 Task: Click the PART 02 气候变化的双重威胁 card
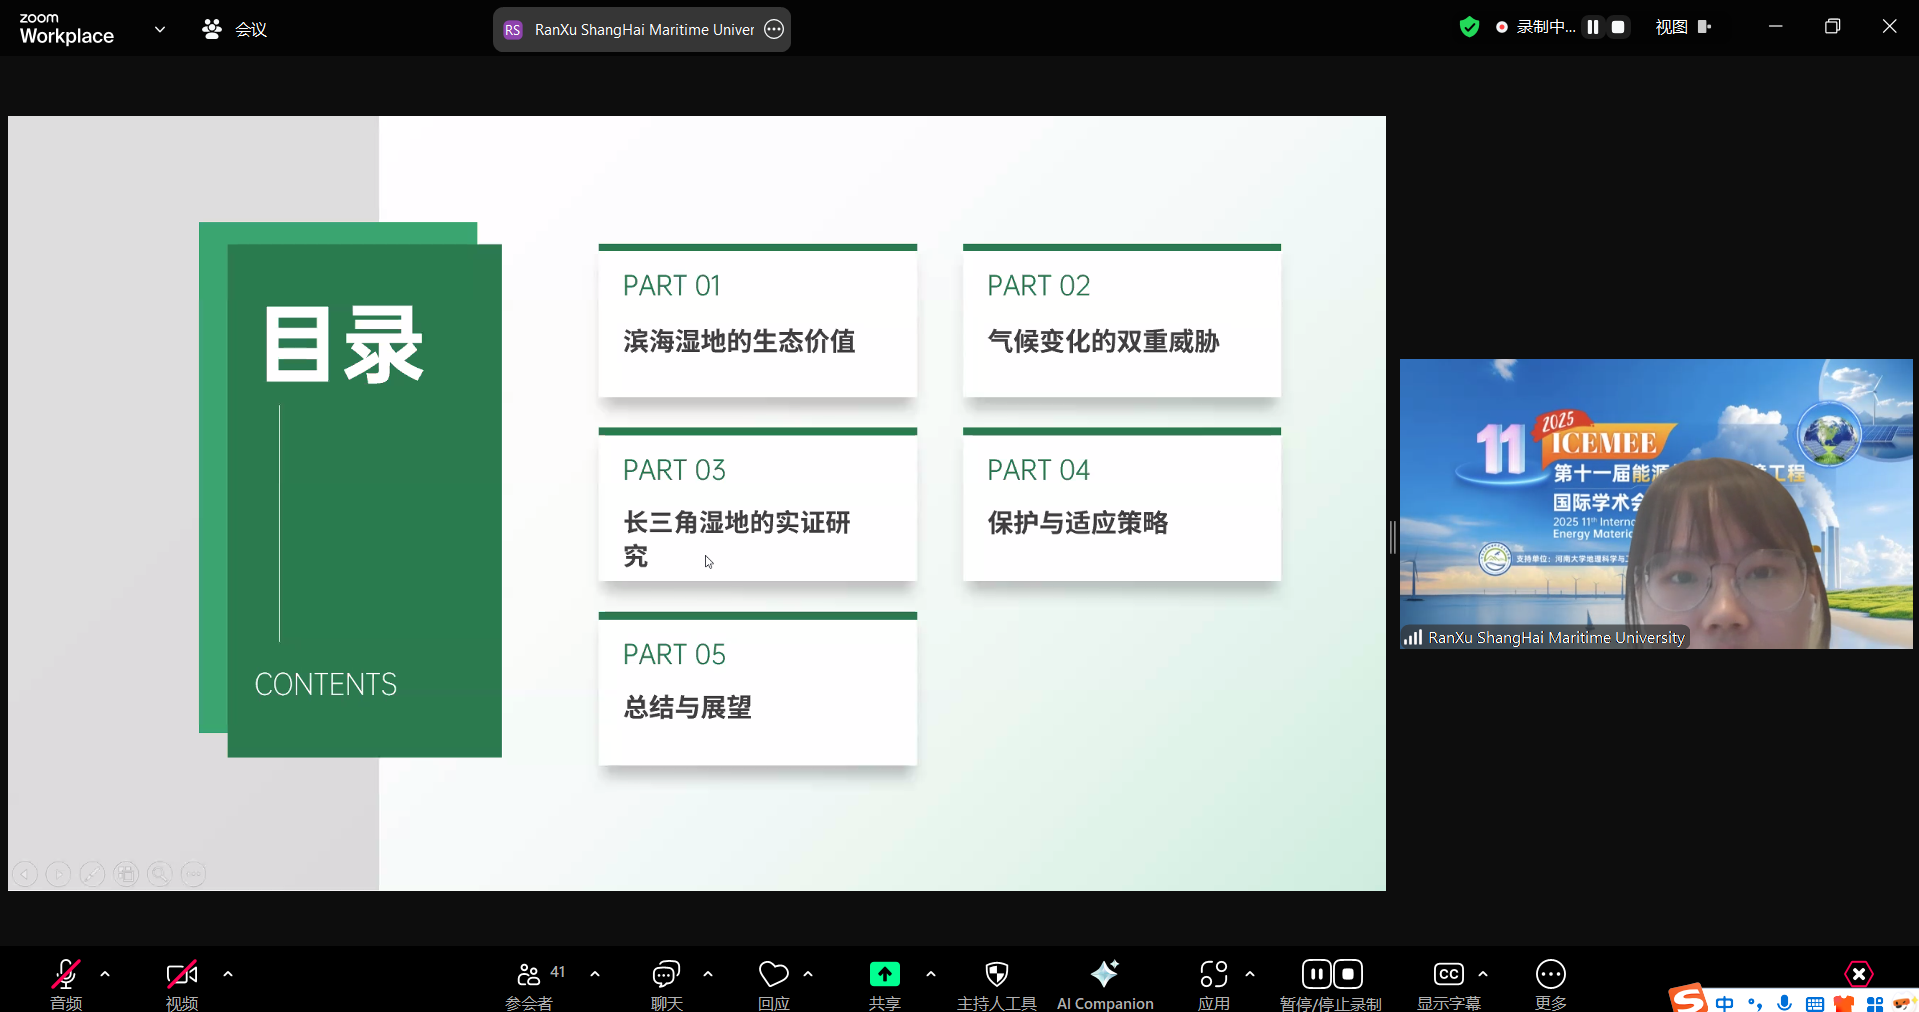[x=1122, y=320]
